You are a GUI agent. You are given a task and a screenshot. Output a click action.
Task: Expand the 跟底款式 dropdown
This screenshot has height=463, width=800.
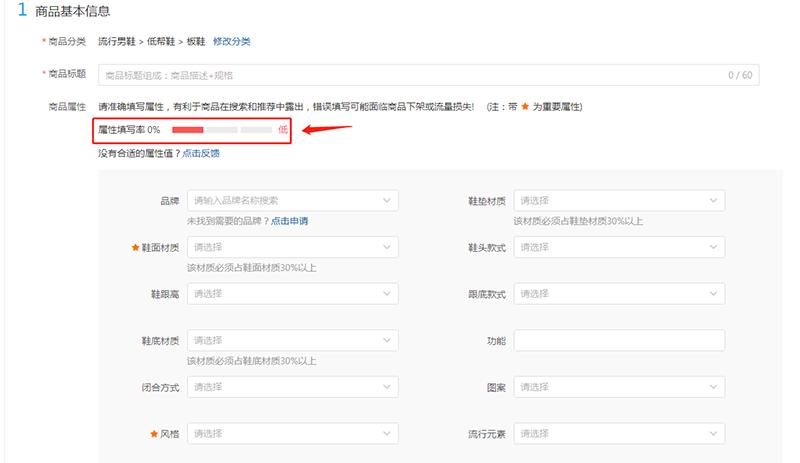point(618,294)
